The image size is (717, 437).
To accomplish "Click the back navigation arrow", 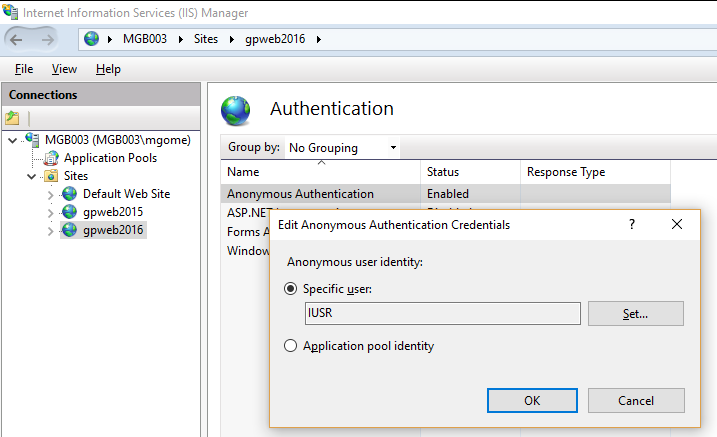I will tap(16, 40).
